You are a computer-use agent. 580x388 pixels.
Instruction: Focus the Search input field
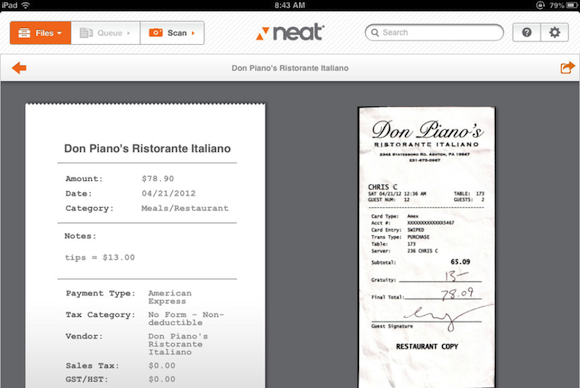tap(434, 33)
